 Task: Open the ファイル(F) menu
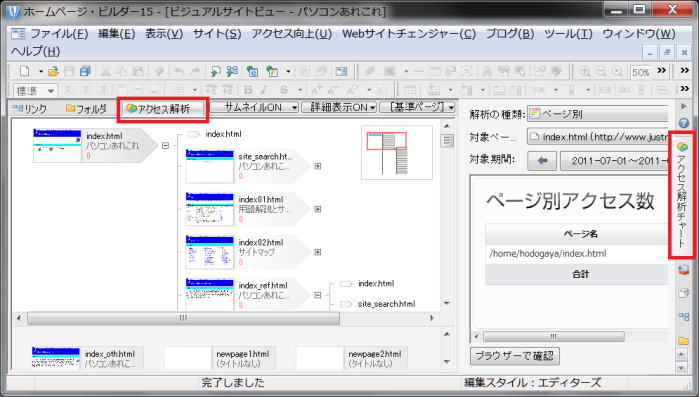59,34
